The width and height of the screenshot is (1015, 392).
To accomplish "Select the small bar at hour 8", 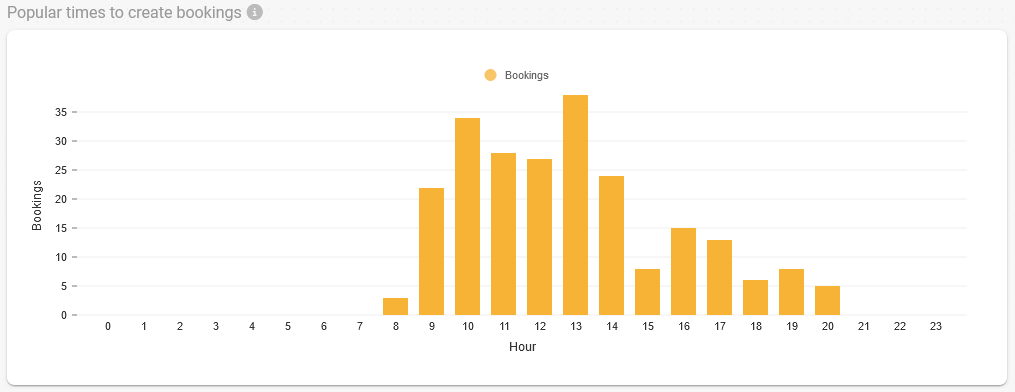I will click(396, 307).
